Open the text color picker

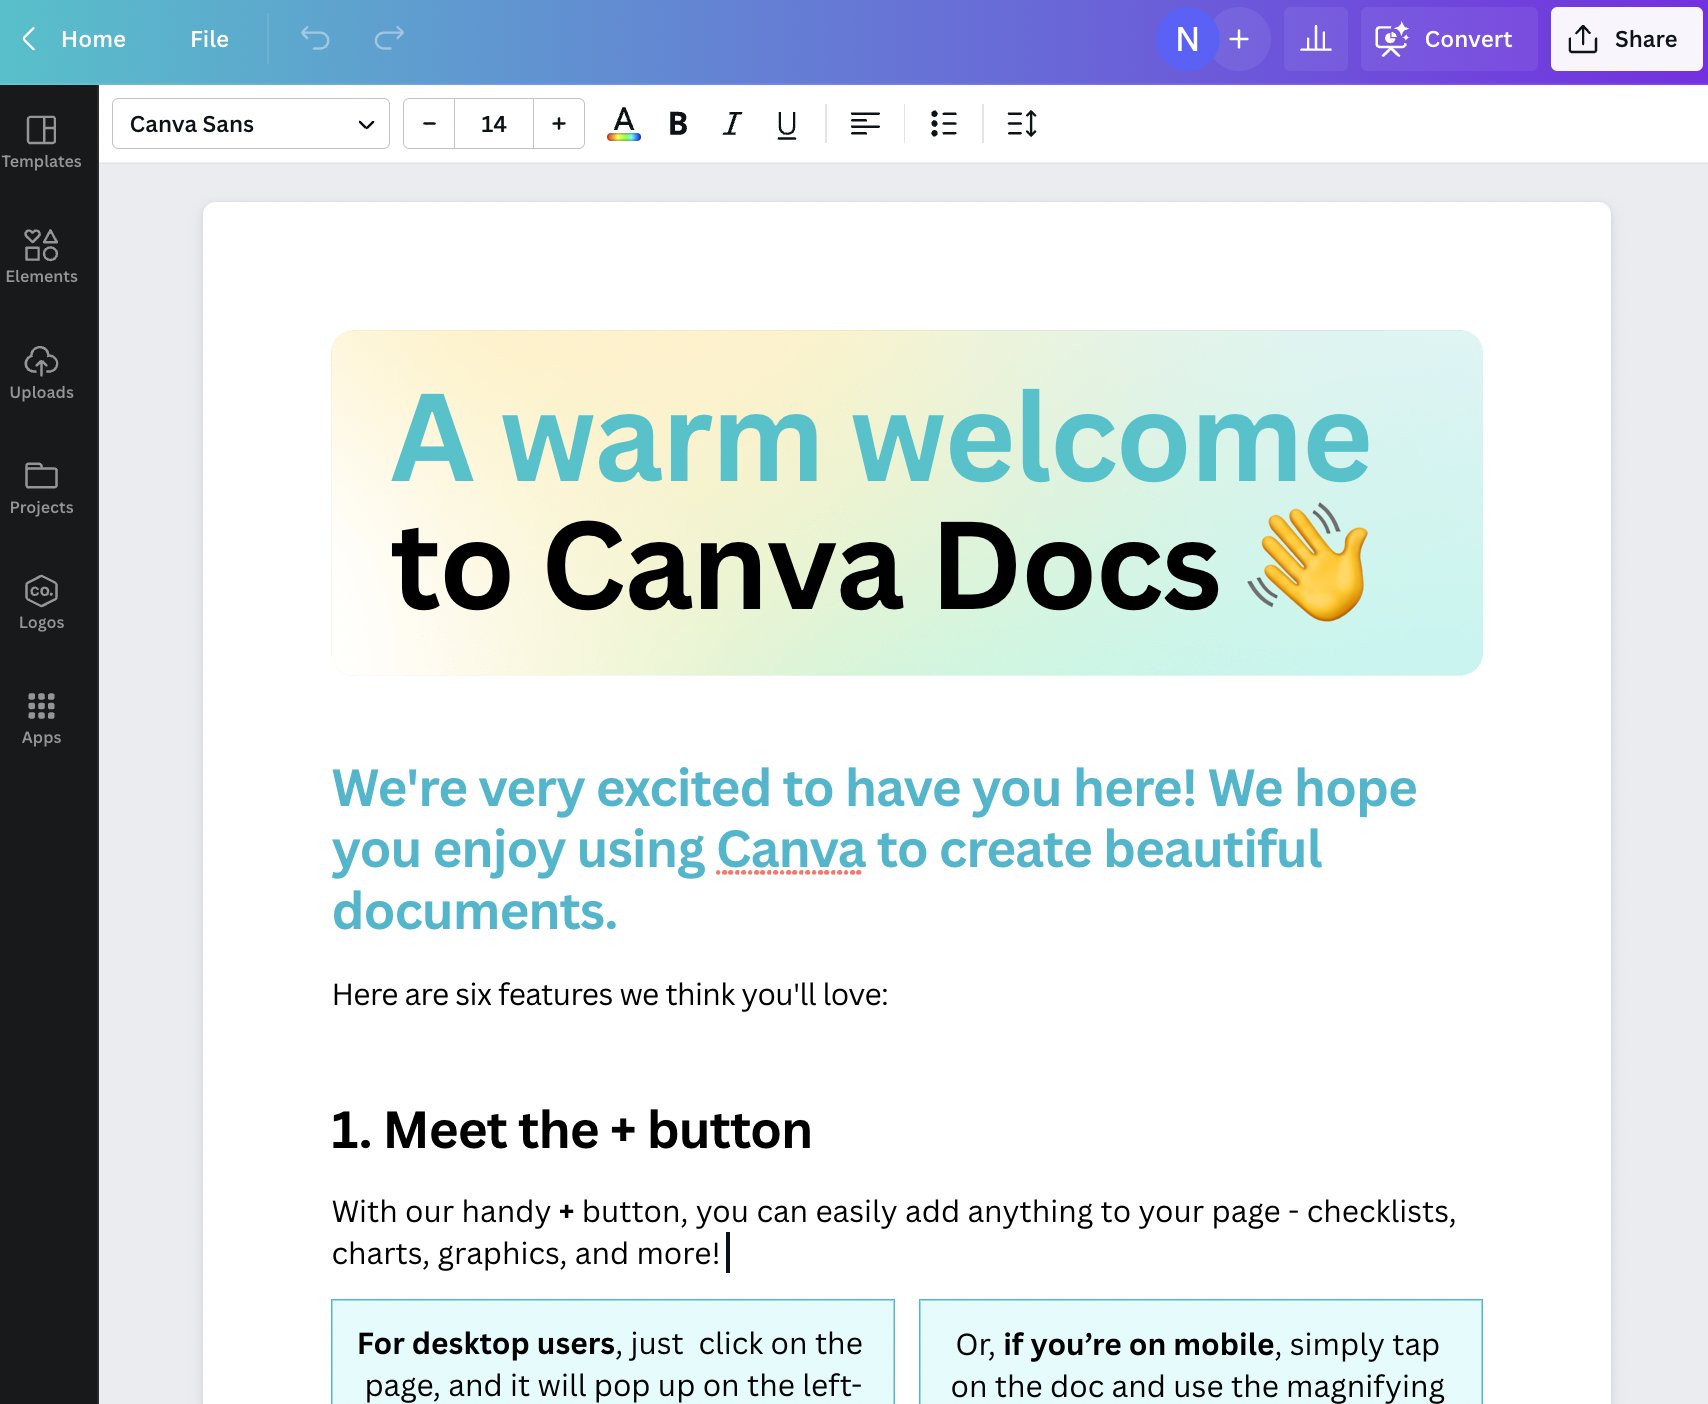tap(624, 123)
